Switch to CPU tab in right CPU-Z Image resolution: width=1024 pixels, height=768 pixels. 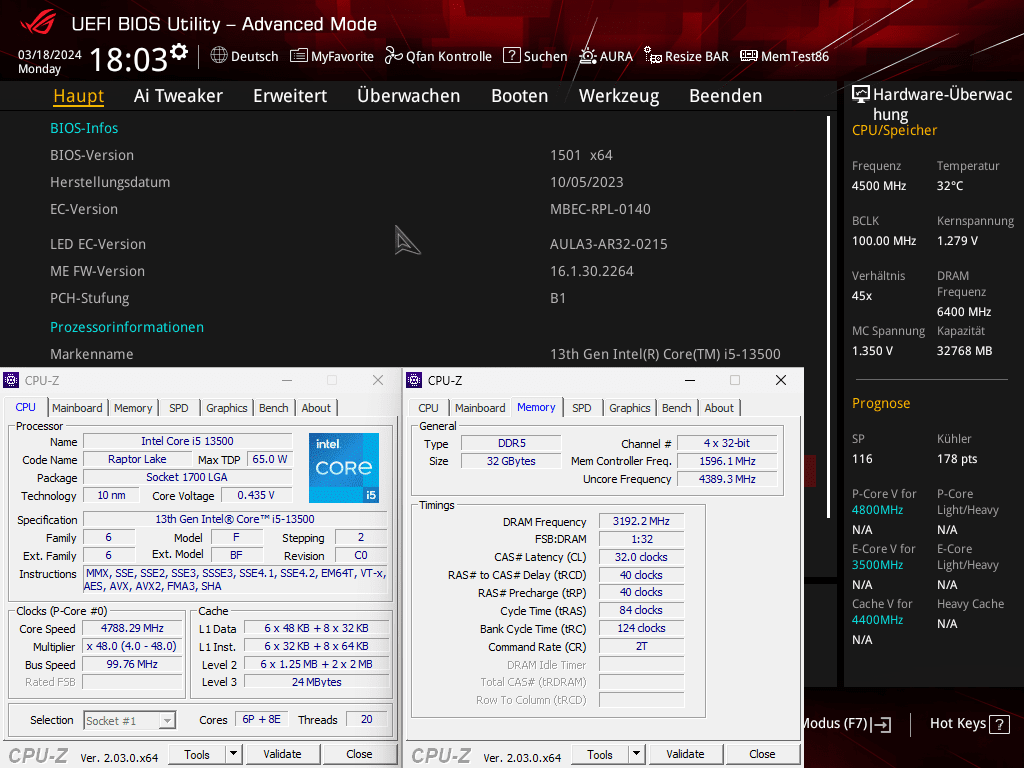coord(428,408)
